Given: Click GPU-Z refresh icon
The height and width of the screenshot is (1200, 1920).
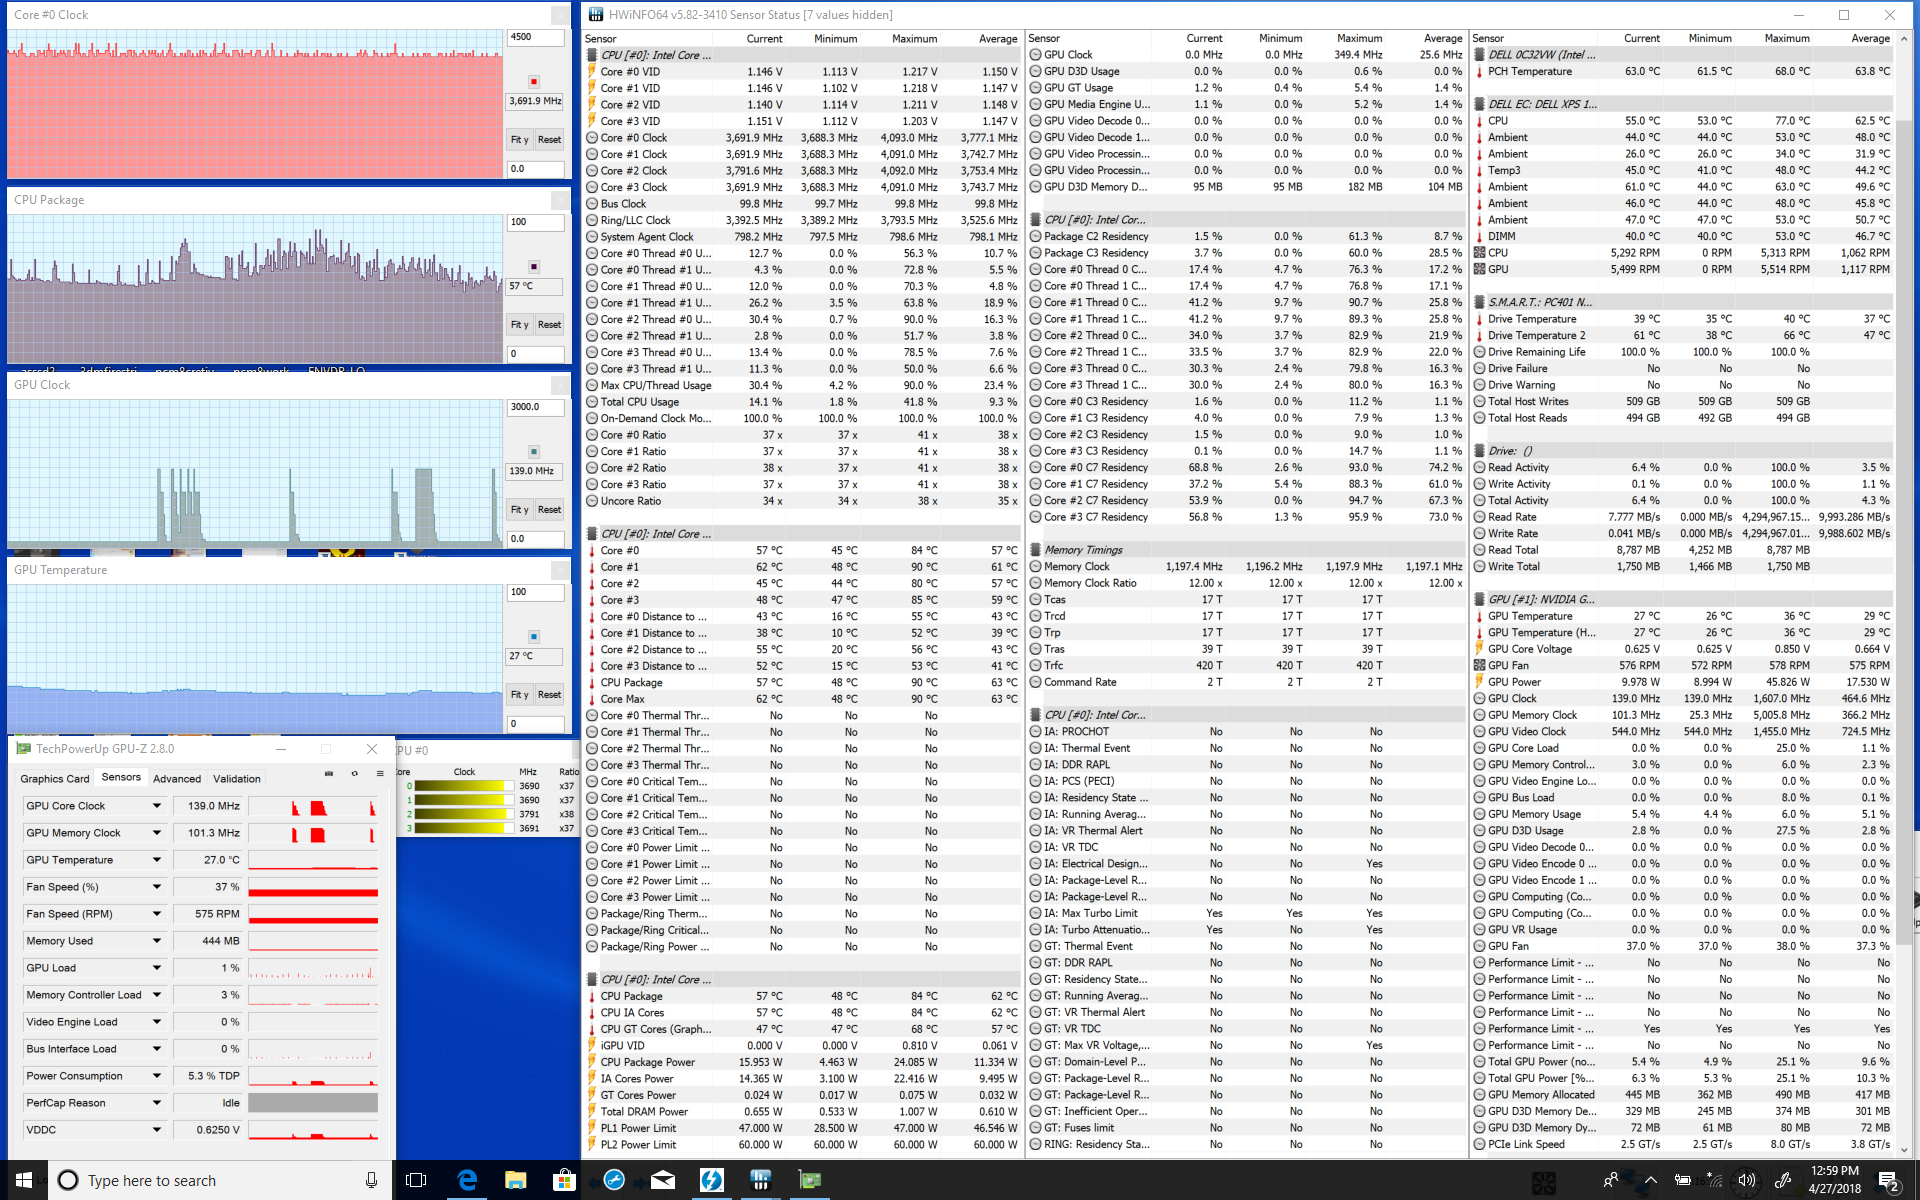Looking at the screenshot, I should tap(354, 774).
